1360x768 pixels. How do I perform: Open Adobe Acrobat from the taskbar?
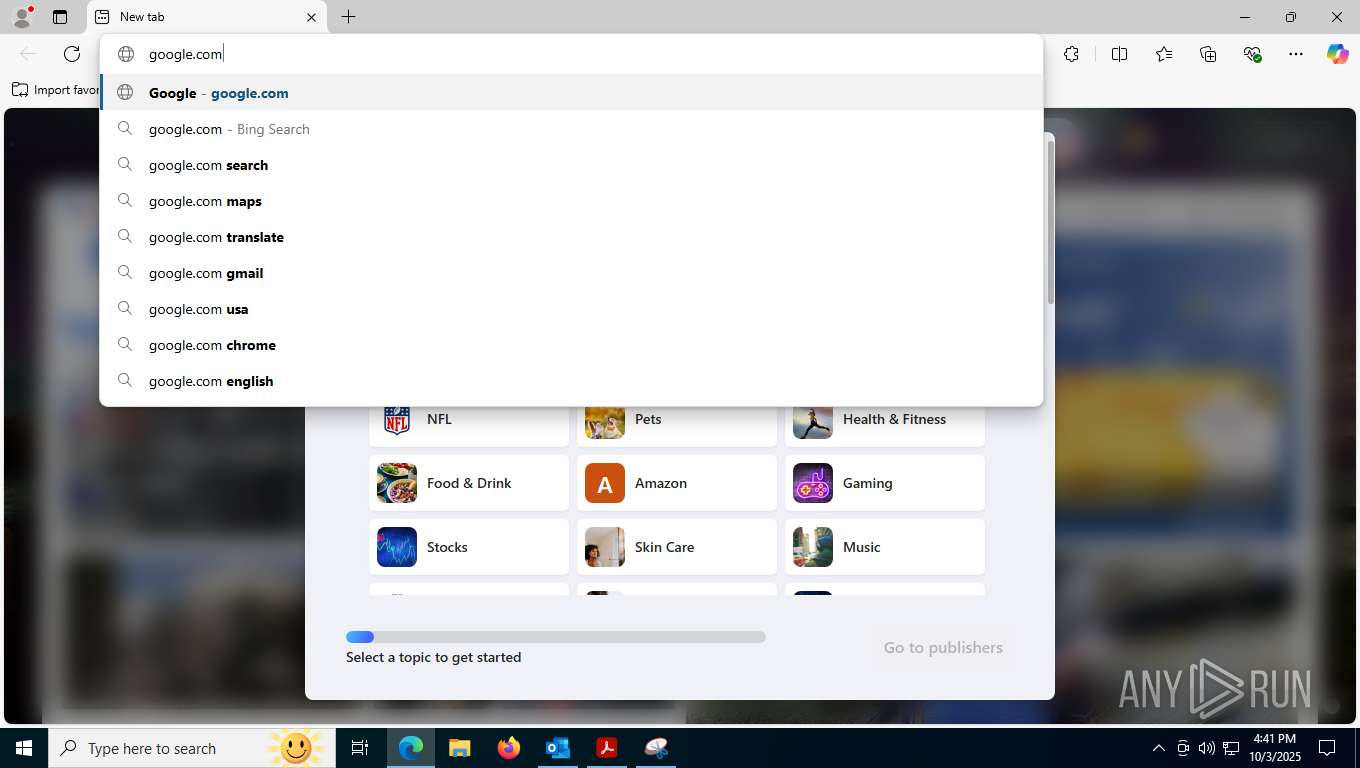pos(607,748)
